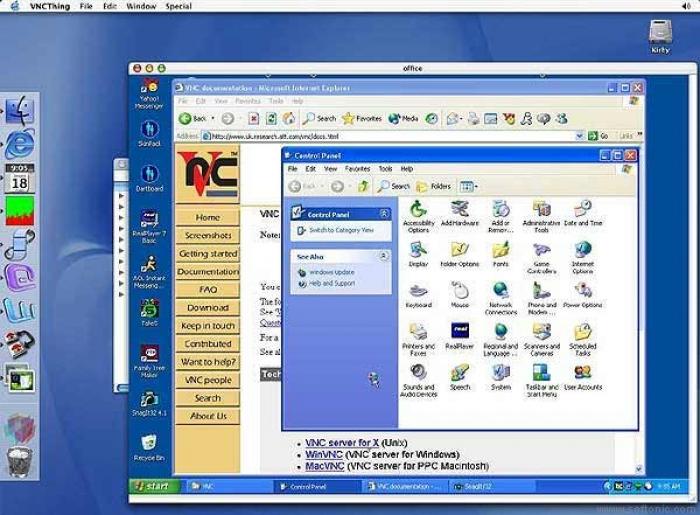Open the Special menu in Mac menubar
The width and height of the screenshot is (700, 515).
(x=179, y=6)
